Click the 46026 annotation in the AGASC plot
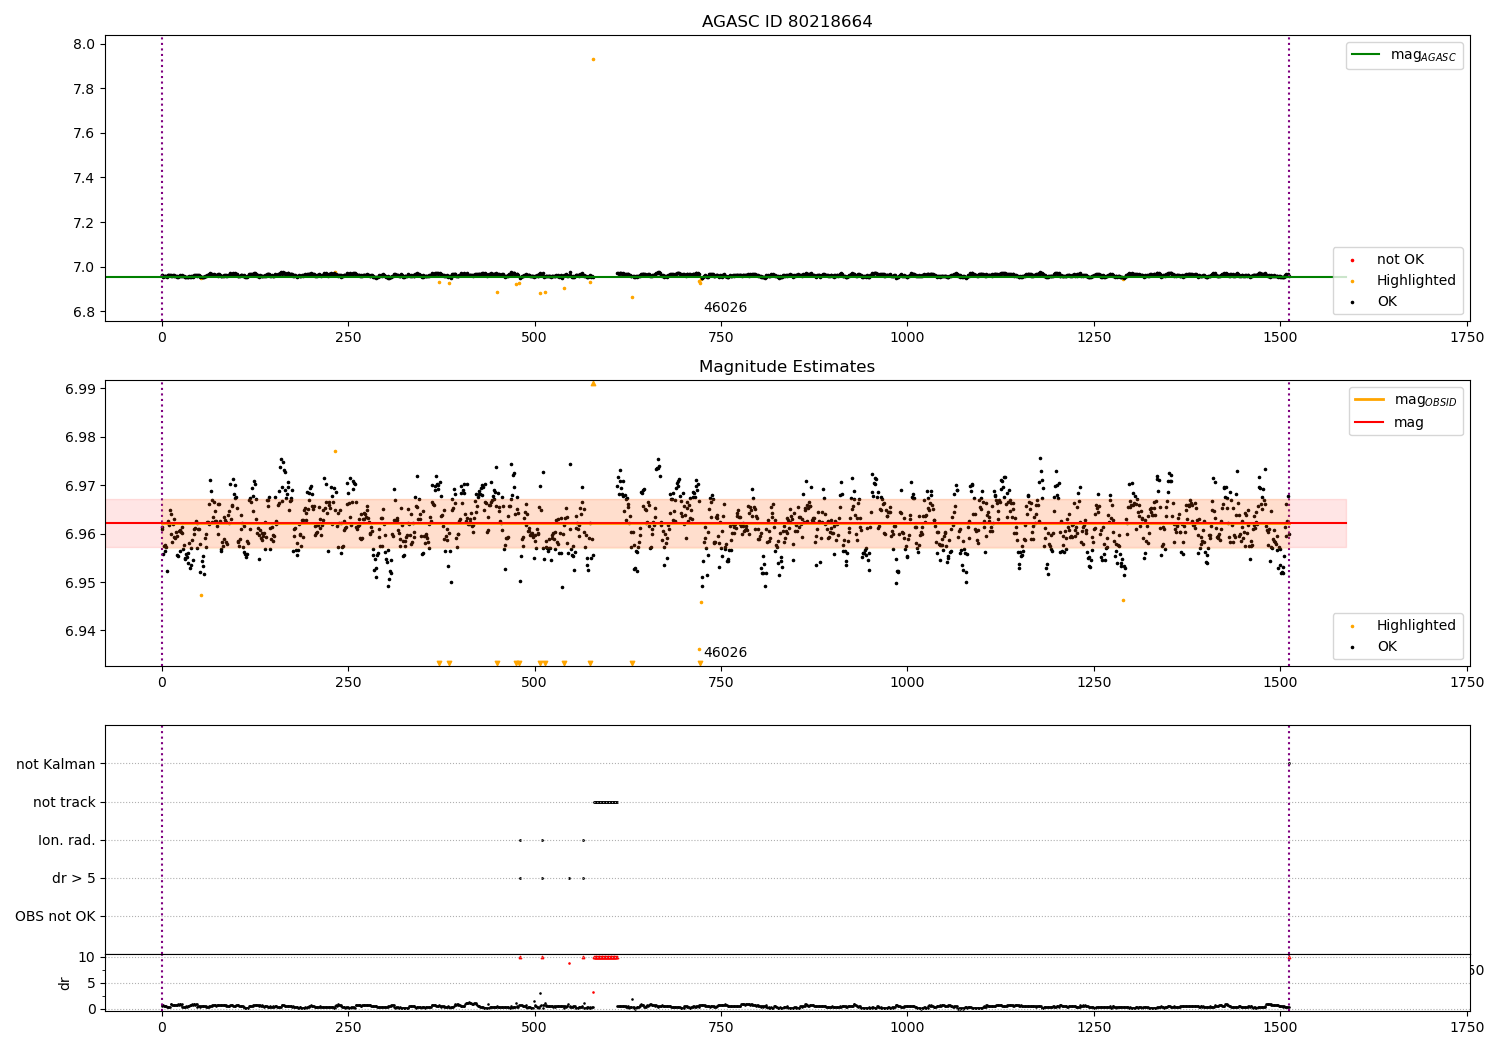This screenshot has height=1050, width=1500. [x=725, y=308]
